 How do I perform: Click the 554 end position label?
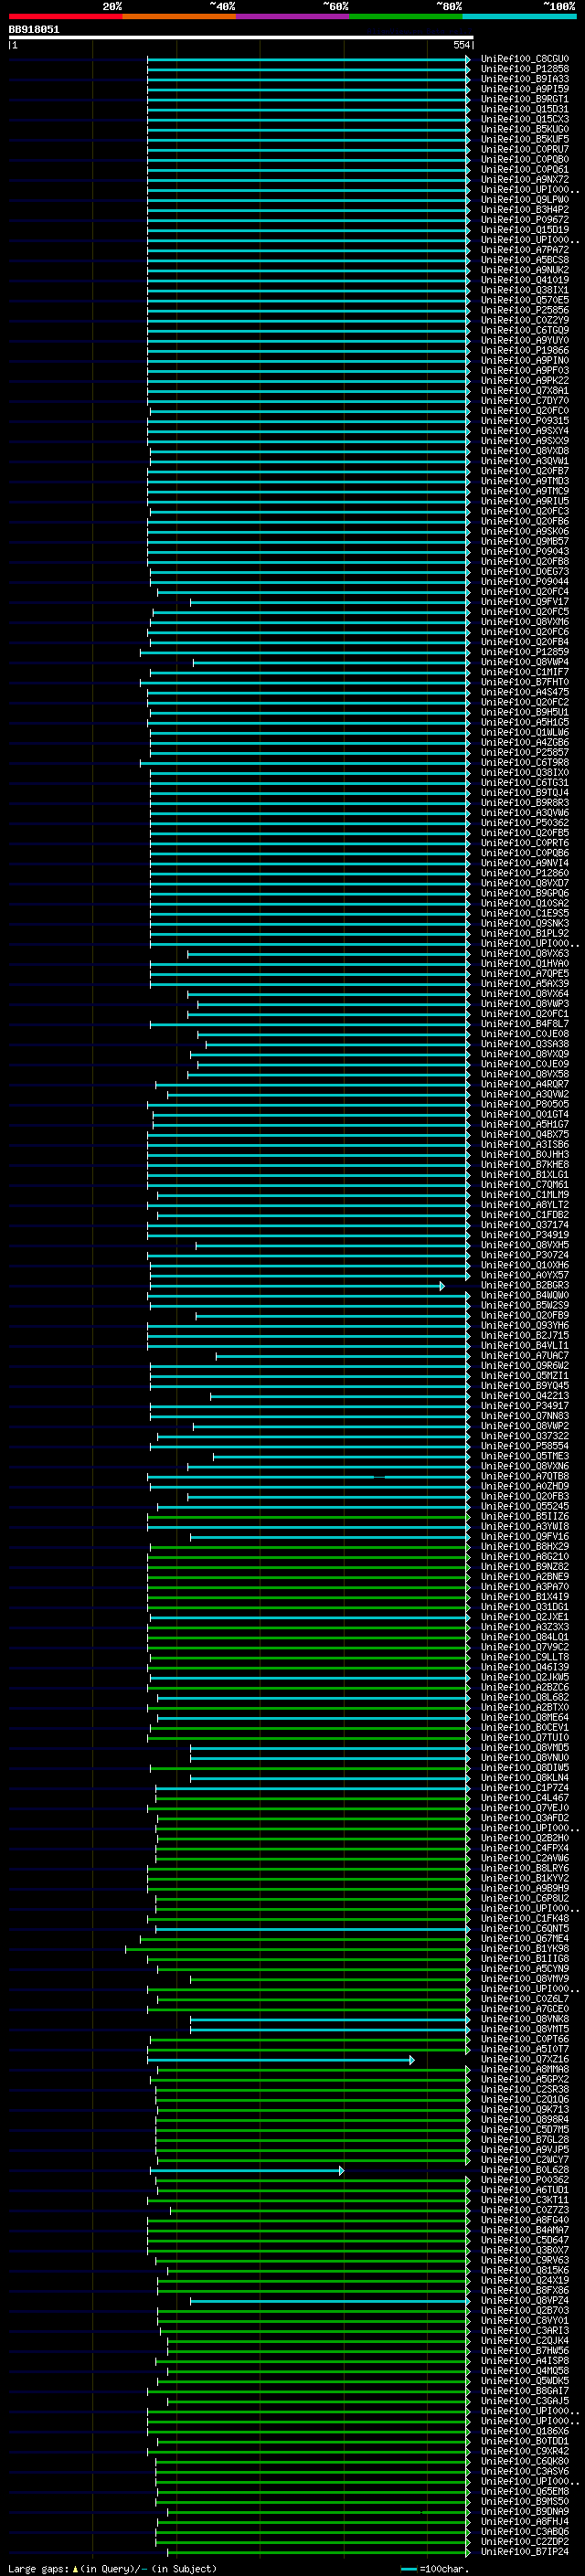coord(461,45)
